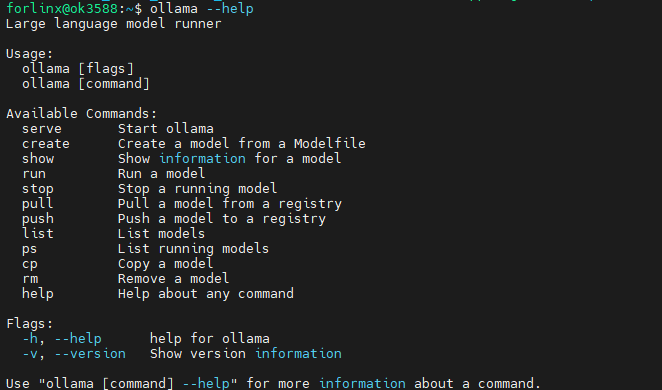This screenshot has width=662, height=390.
Task: Click the 'run' command entry
Action: 34,174
